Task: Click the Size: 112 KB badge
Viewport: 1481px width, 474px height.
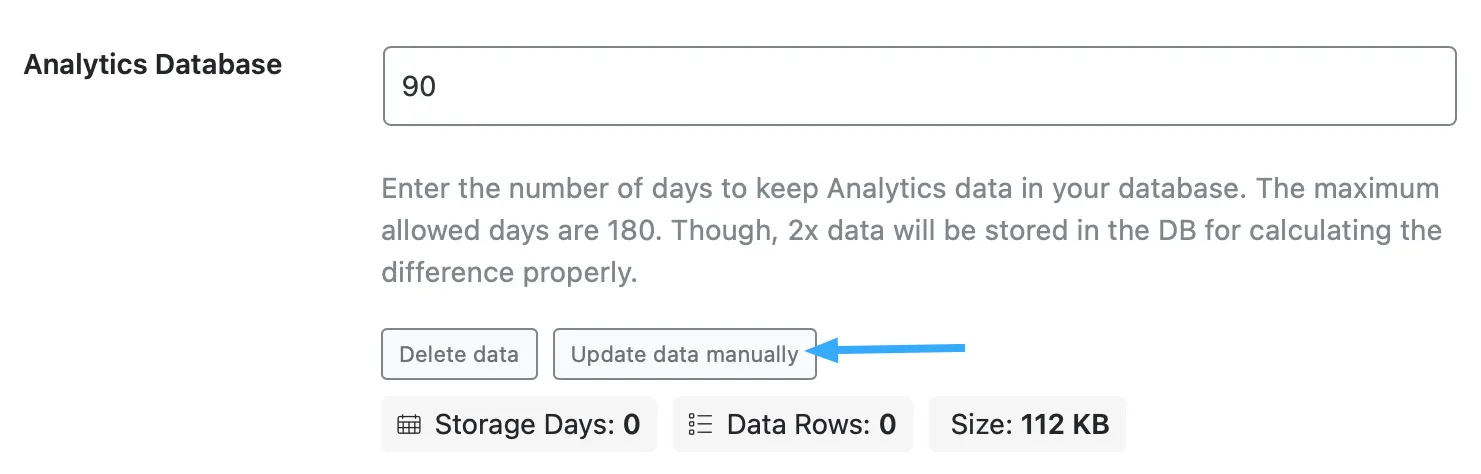Action: click(x=1028, y=425)
